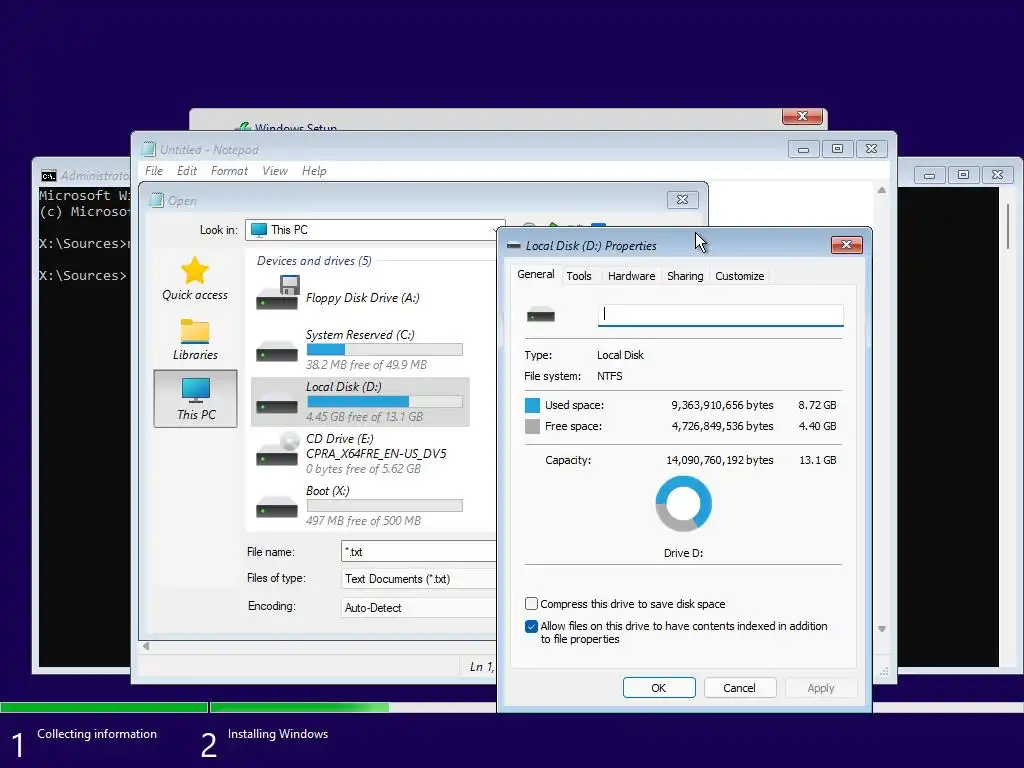Open the Notepad View menu
Screen dimensions: 1024x768
coord(275,170)
